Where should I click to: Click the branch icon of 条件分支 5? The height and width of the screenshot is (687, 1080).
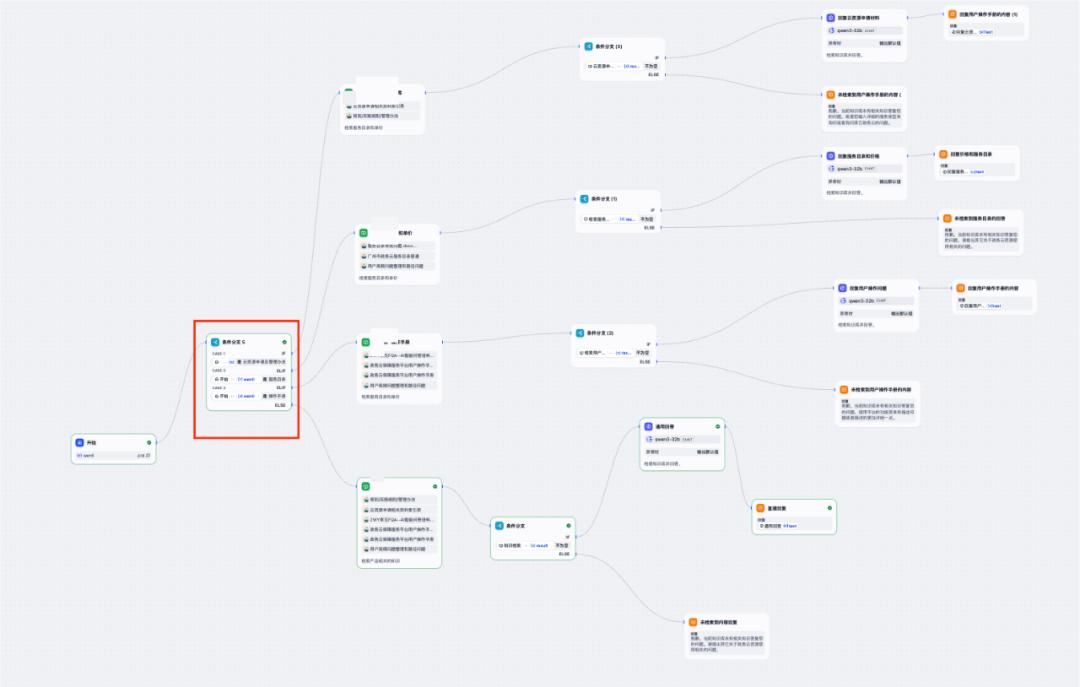(x=214, y=341)
